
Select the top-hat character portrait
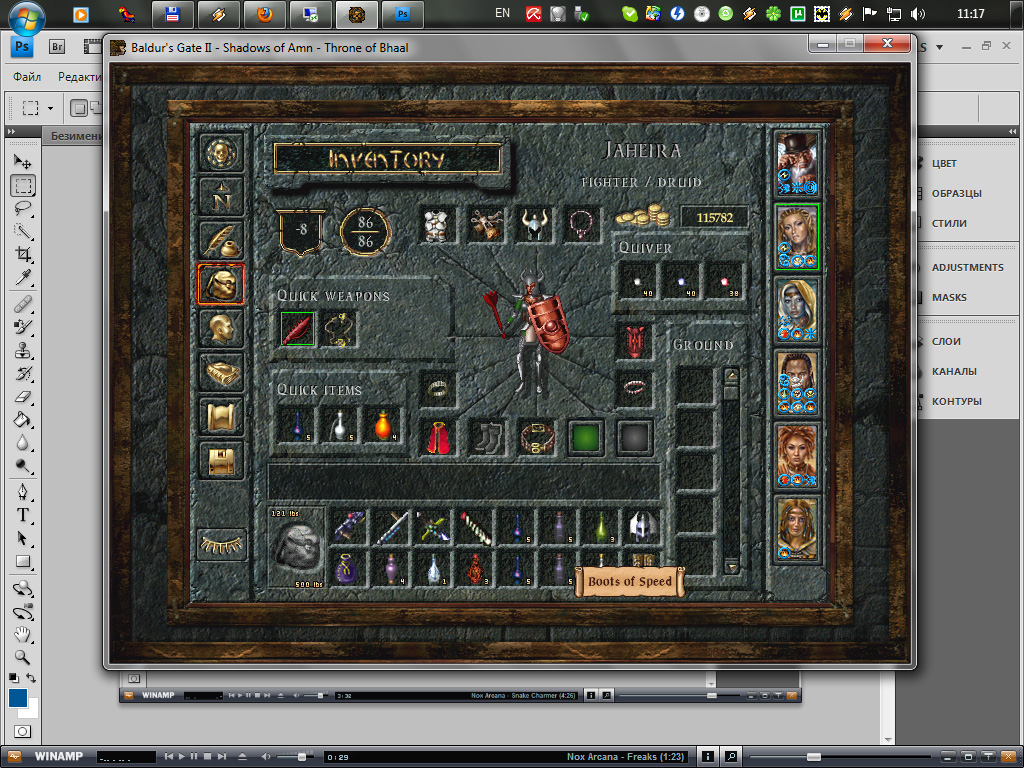click(x=797, y=164)
